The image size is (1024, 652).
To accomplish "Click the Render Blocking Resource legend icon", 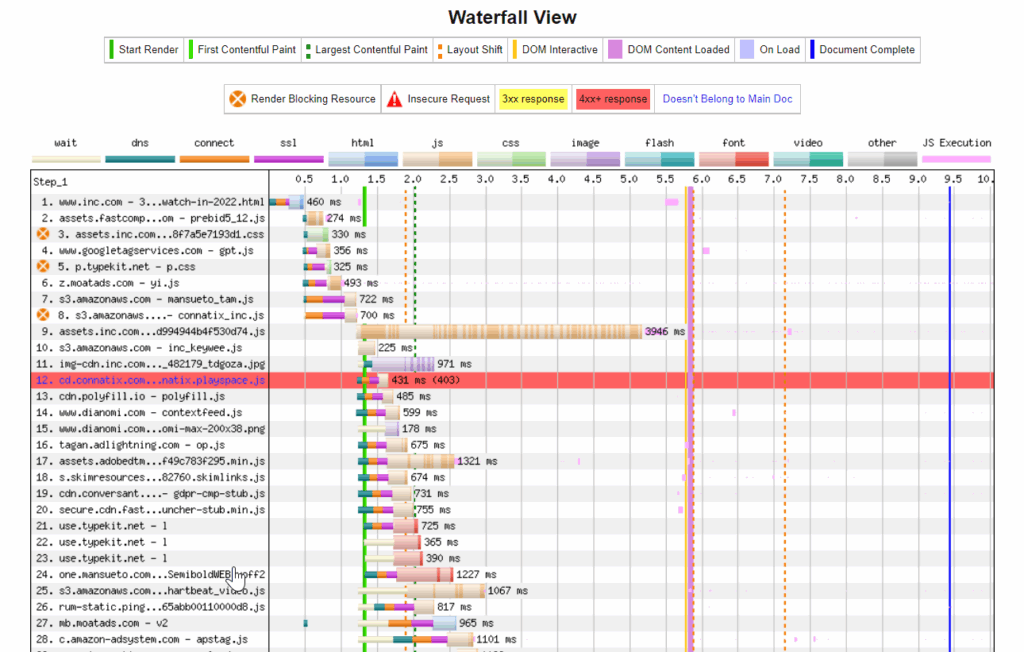I will click(x=237, y=99).
